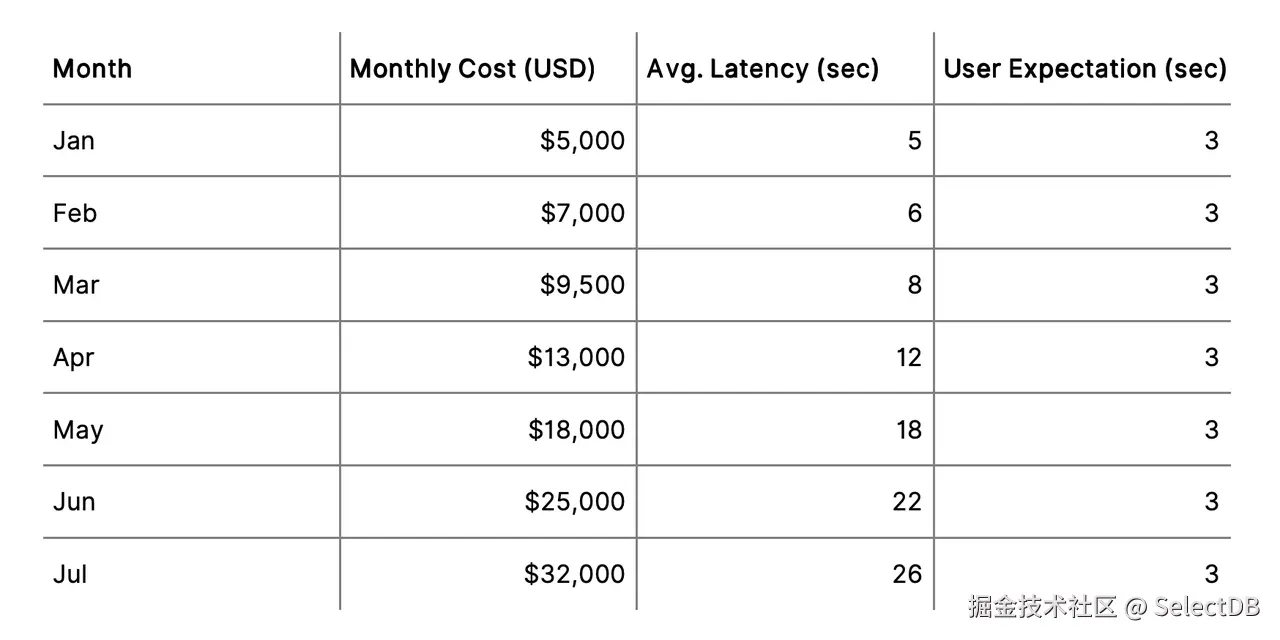Click the Jul month cell
Image resolution: width=1280 pixels, height=640 pixels.
pyautogui.click(x=70, y=574)
